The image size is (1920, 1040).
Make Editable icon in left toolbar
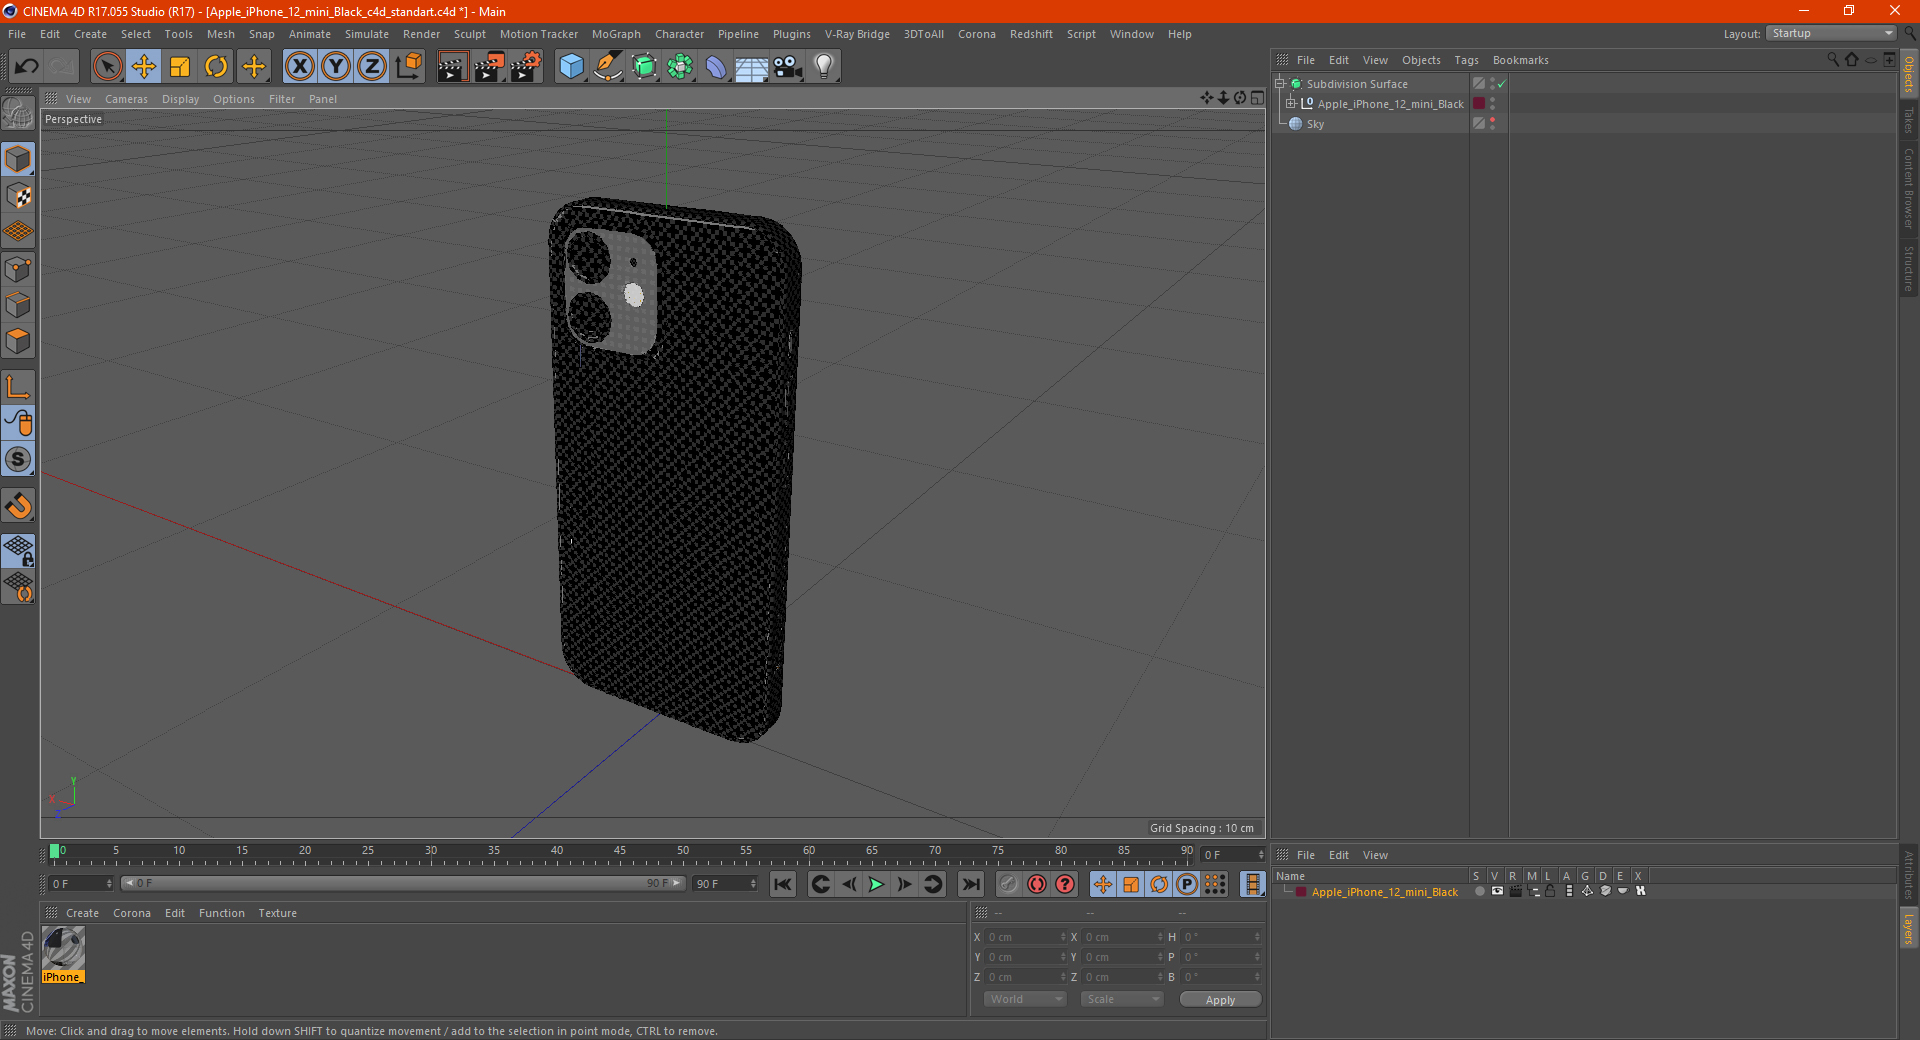point(18,114)
